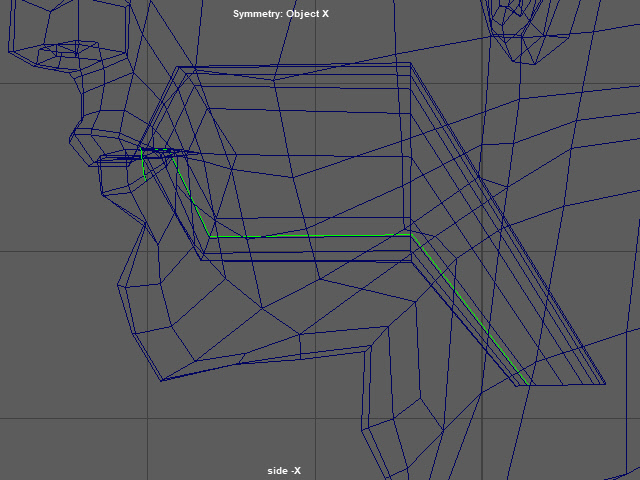The height and width of the screenshot is (480, 640).
Task: Select the horizontal green edge under the mouth box
Action: pos(310,236)
